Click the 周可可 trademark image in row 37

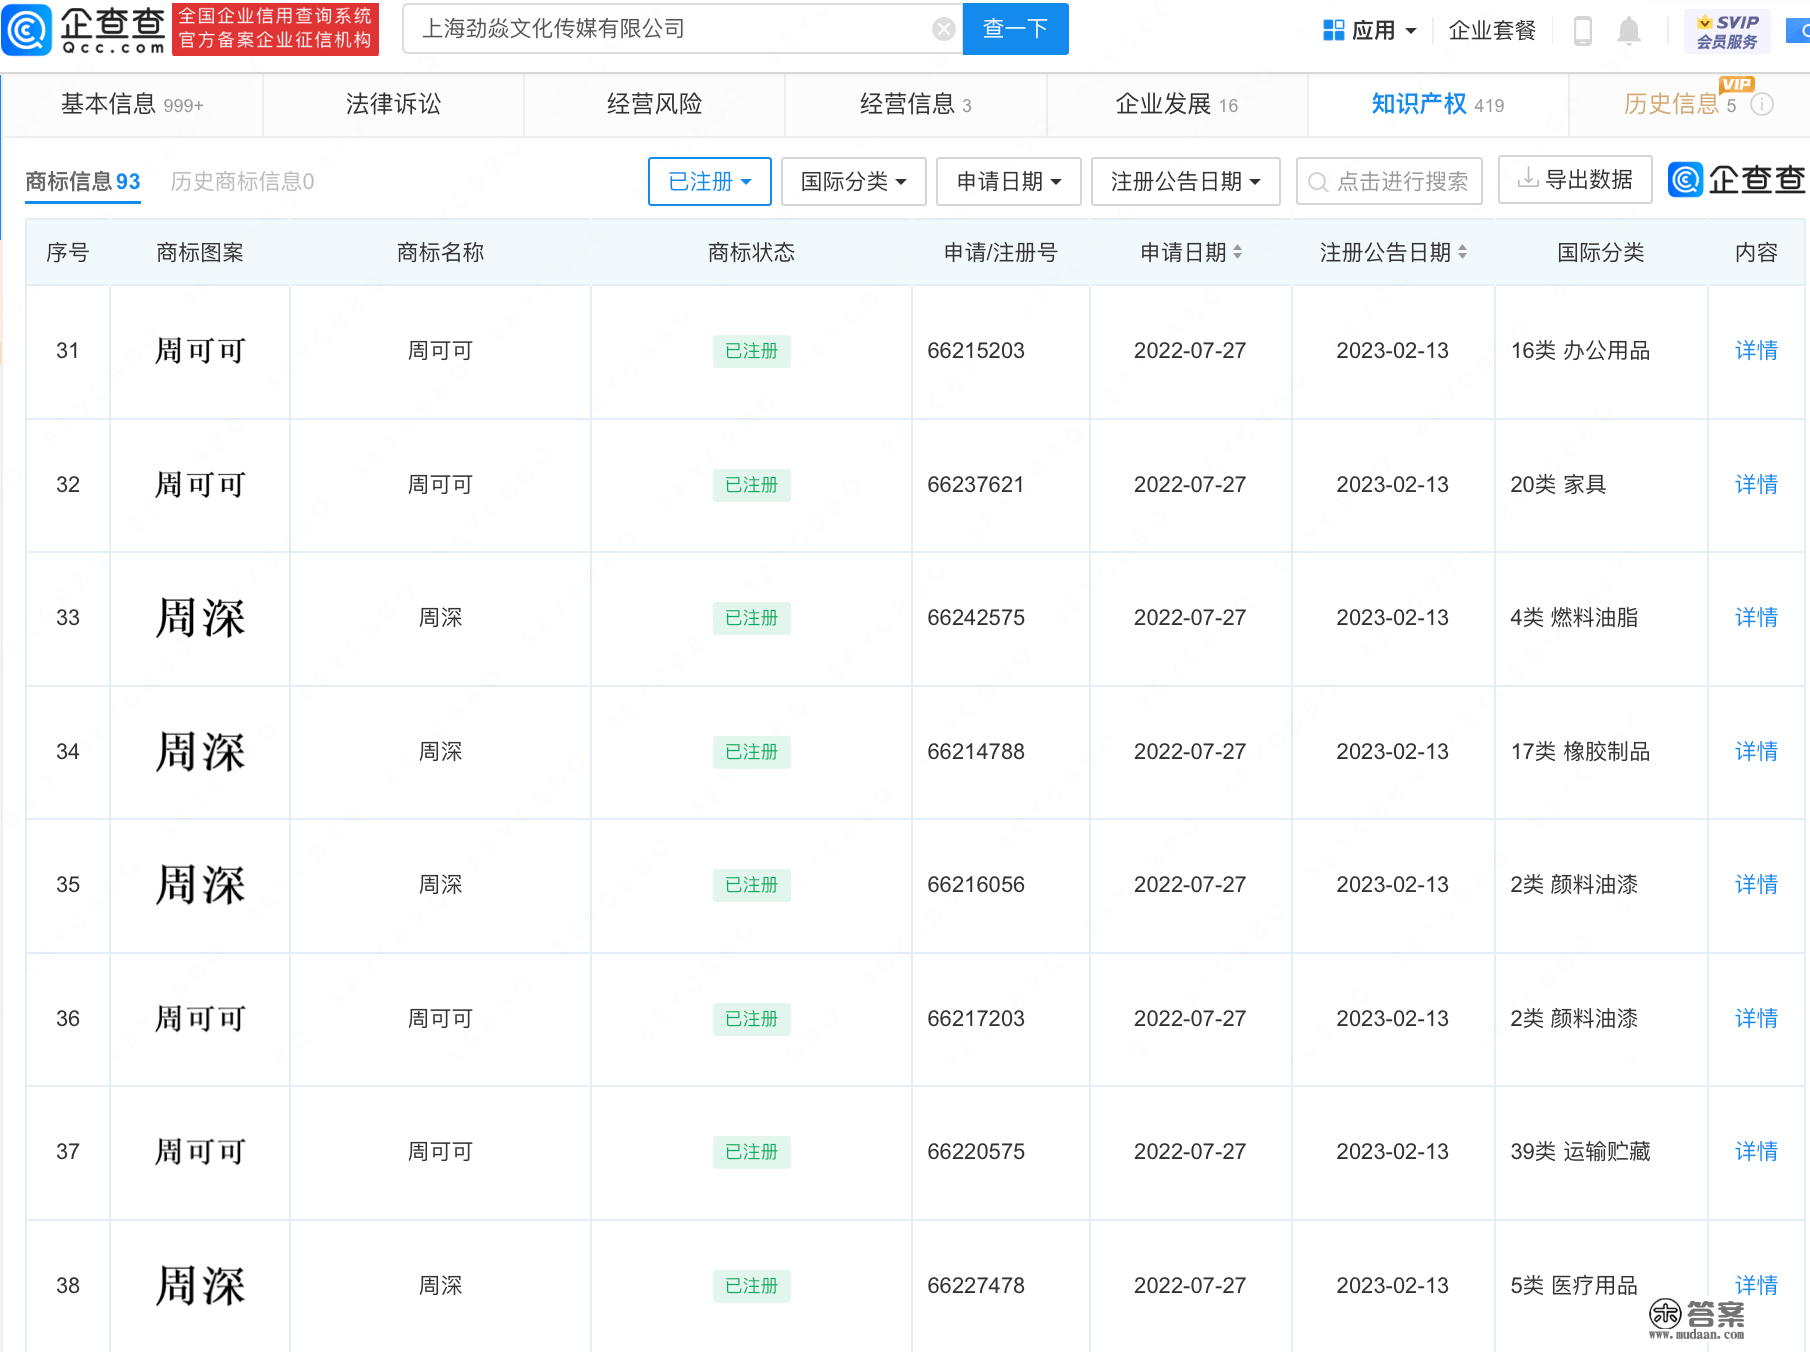(200, 1152)
